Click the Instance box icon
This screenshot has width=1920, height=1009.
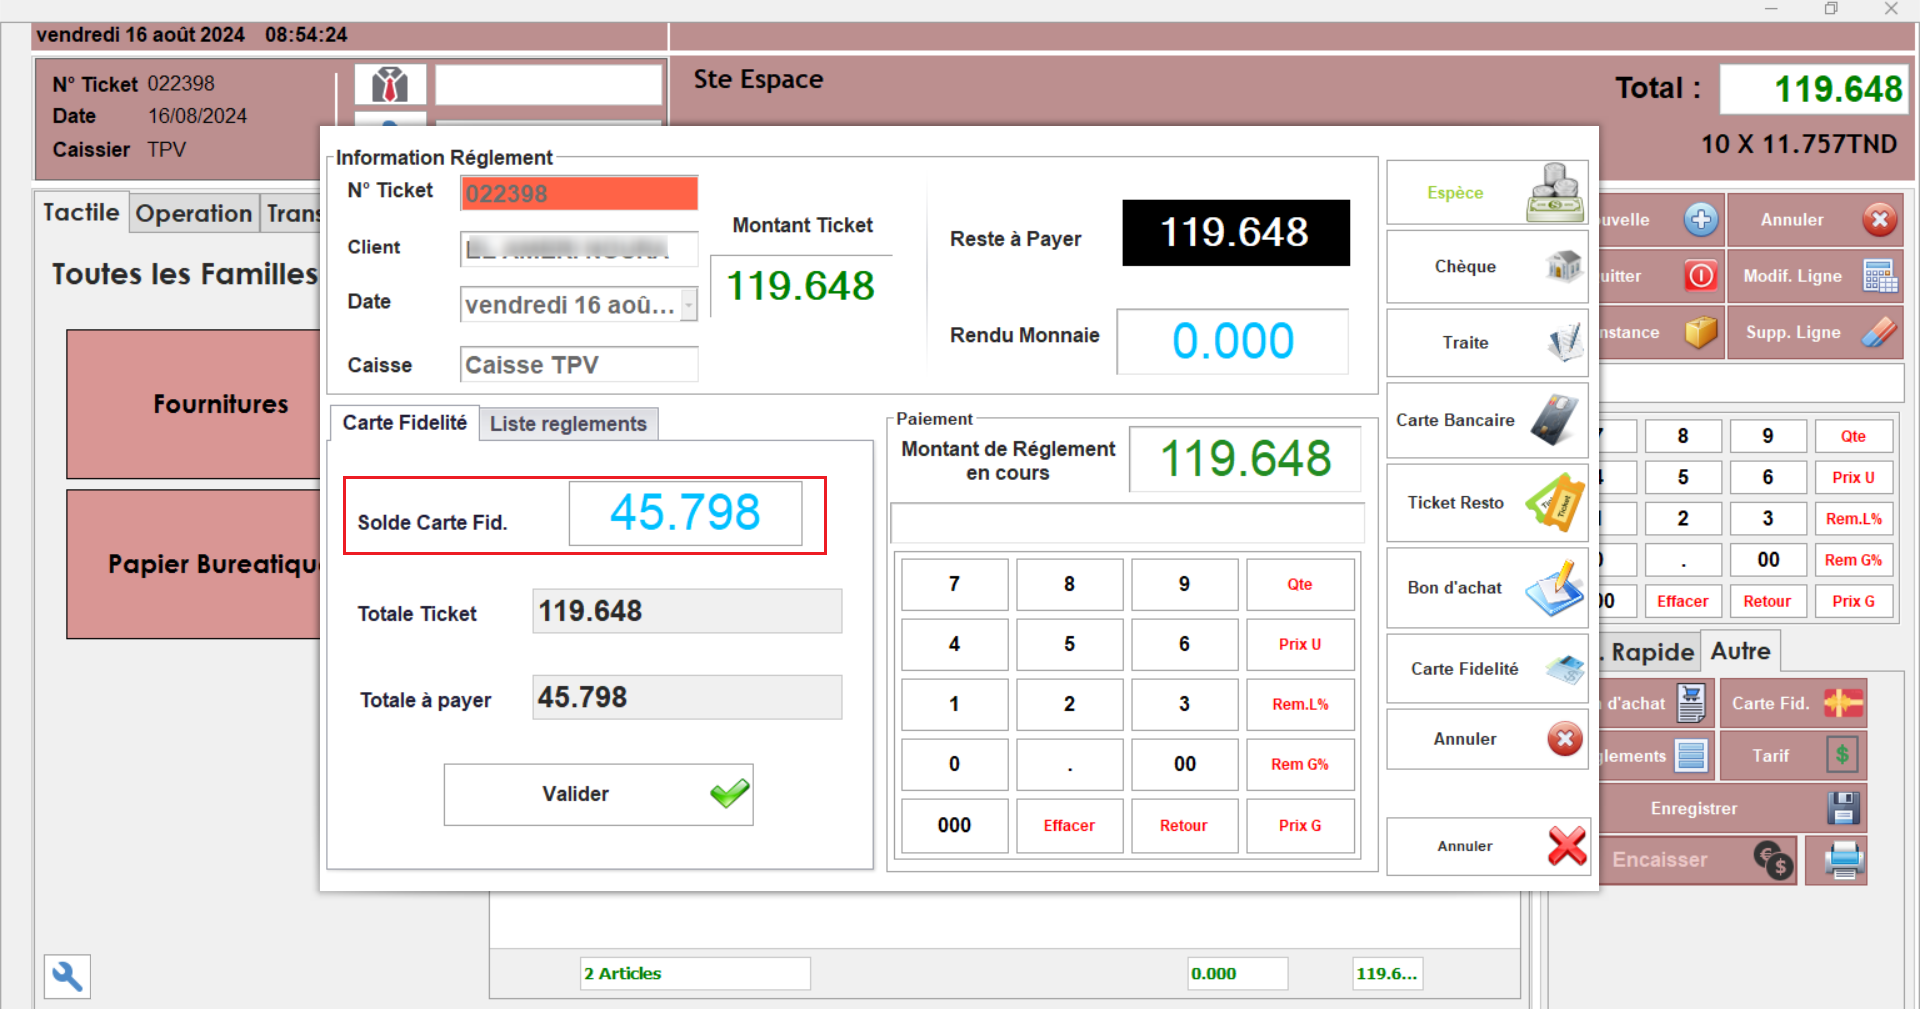pyautogui.click(x=1700, y=332)
